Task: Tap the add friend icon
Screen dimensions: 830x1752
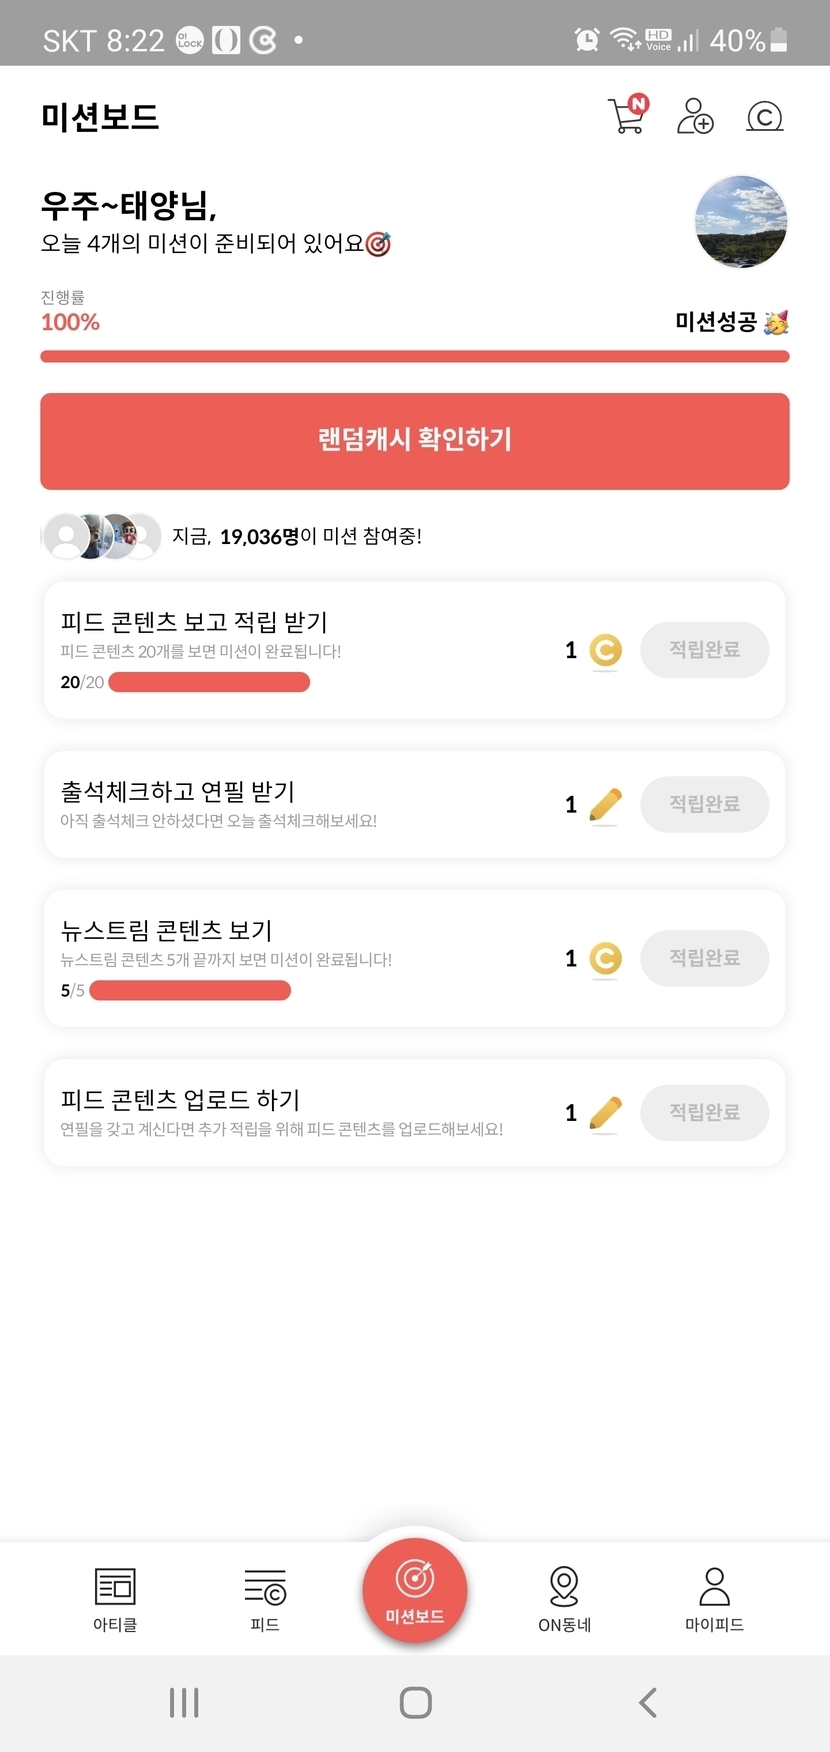Action: tap(695, 116)
